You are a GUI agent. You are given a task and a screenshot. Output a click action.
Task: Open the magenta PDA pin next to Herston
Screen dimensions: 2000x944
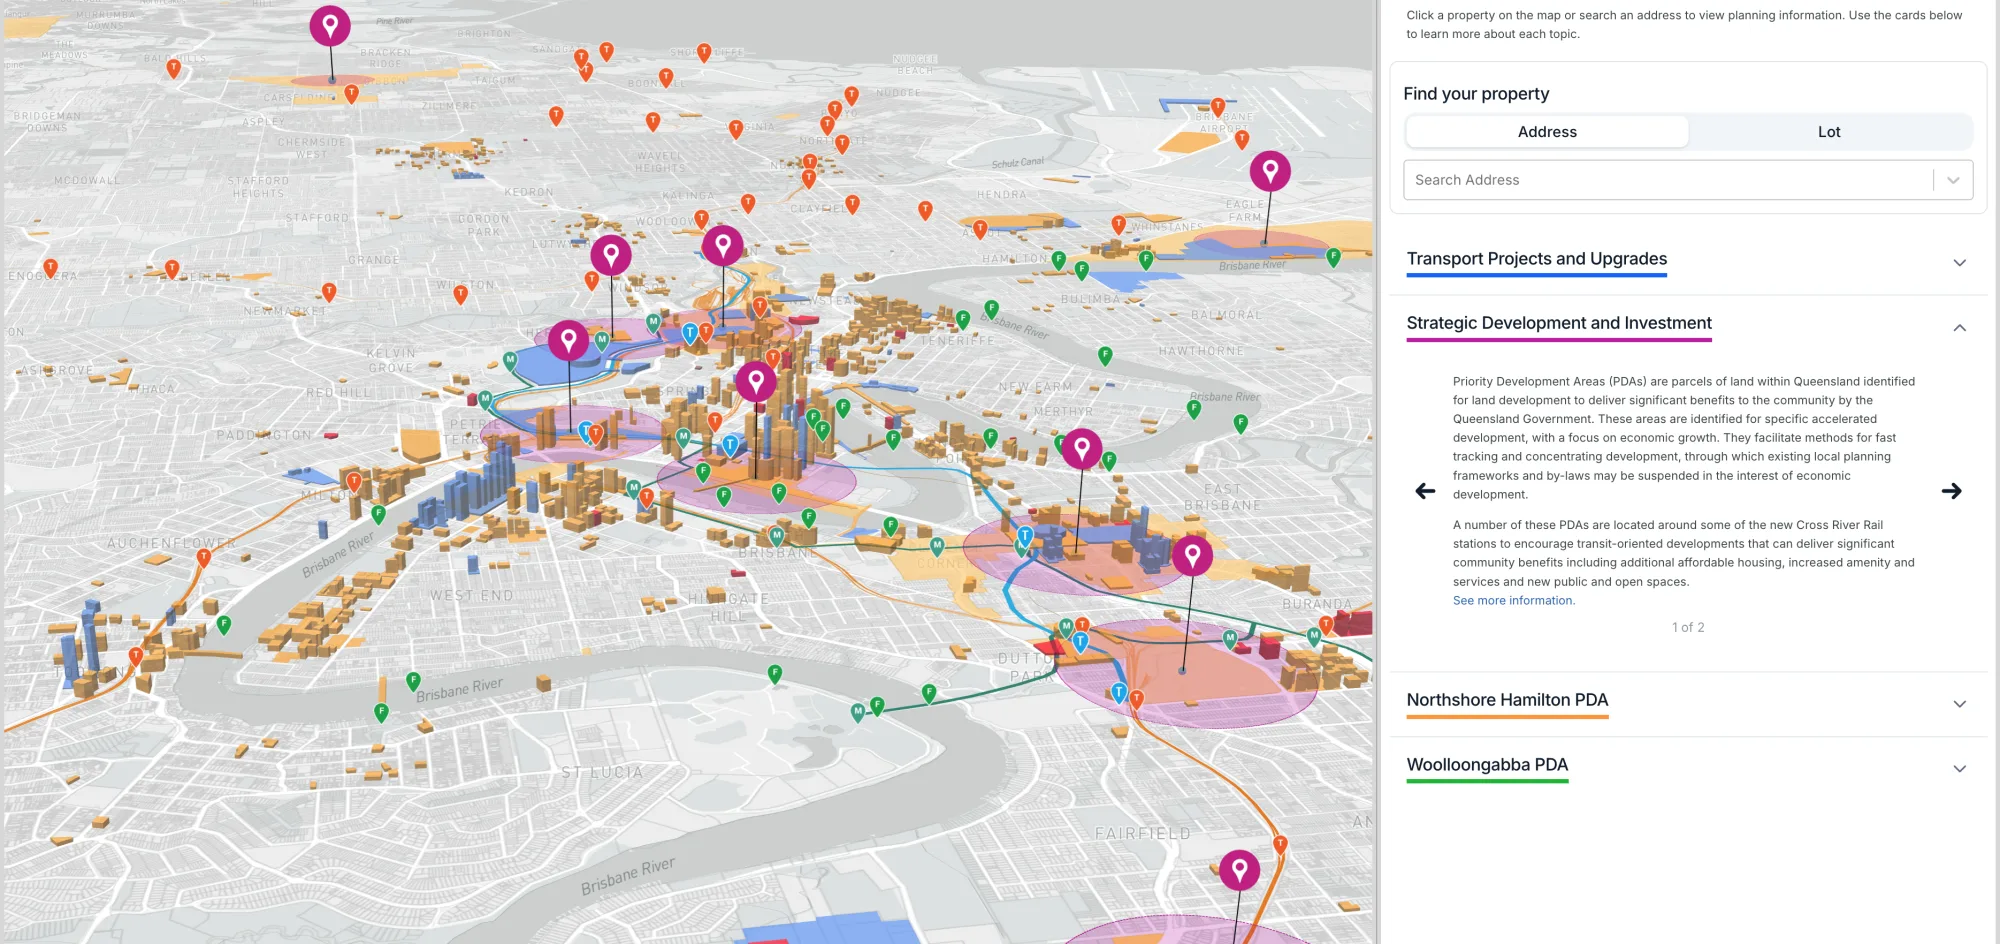tap(569, 340)
